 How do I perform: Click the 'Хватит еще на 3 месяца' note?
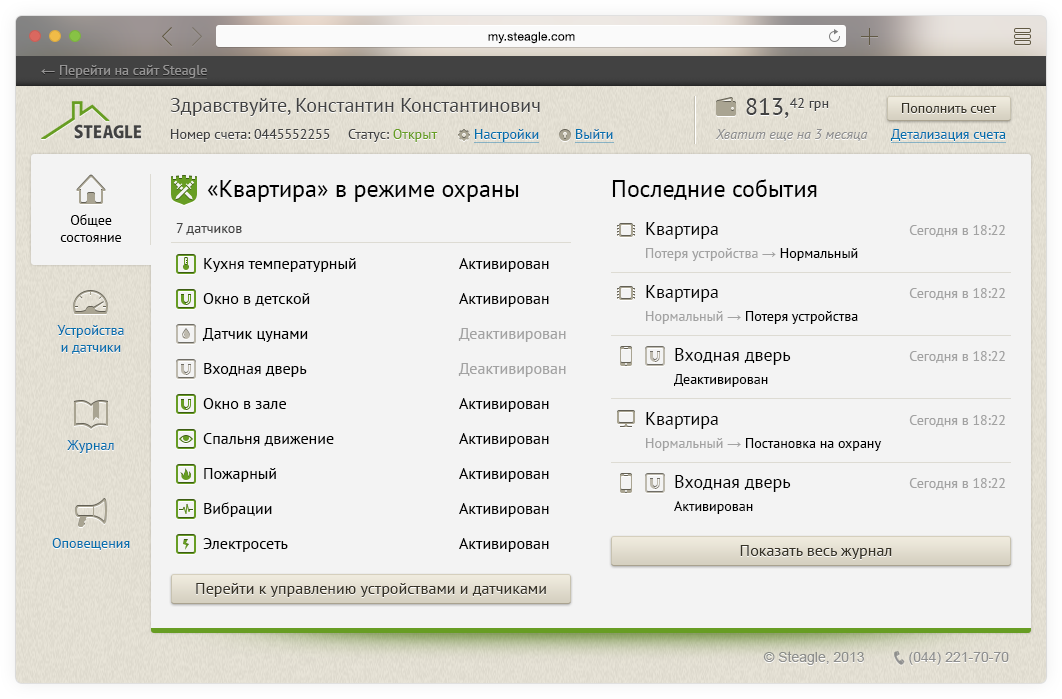click(x=792, y=134)
